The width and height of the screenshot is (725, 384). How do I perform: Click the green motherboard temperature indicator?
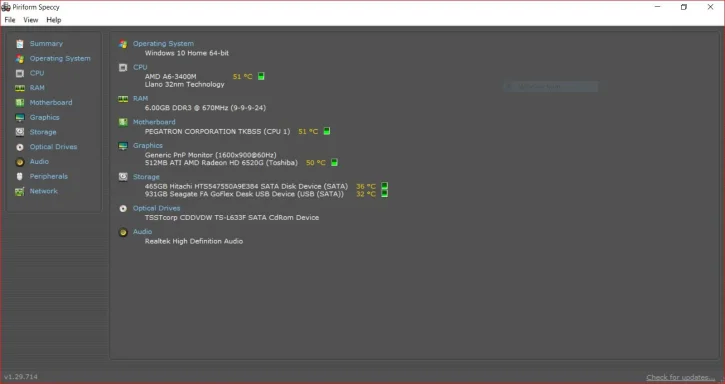coord(326,131)
